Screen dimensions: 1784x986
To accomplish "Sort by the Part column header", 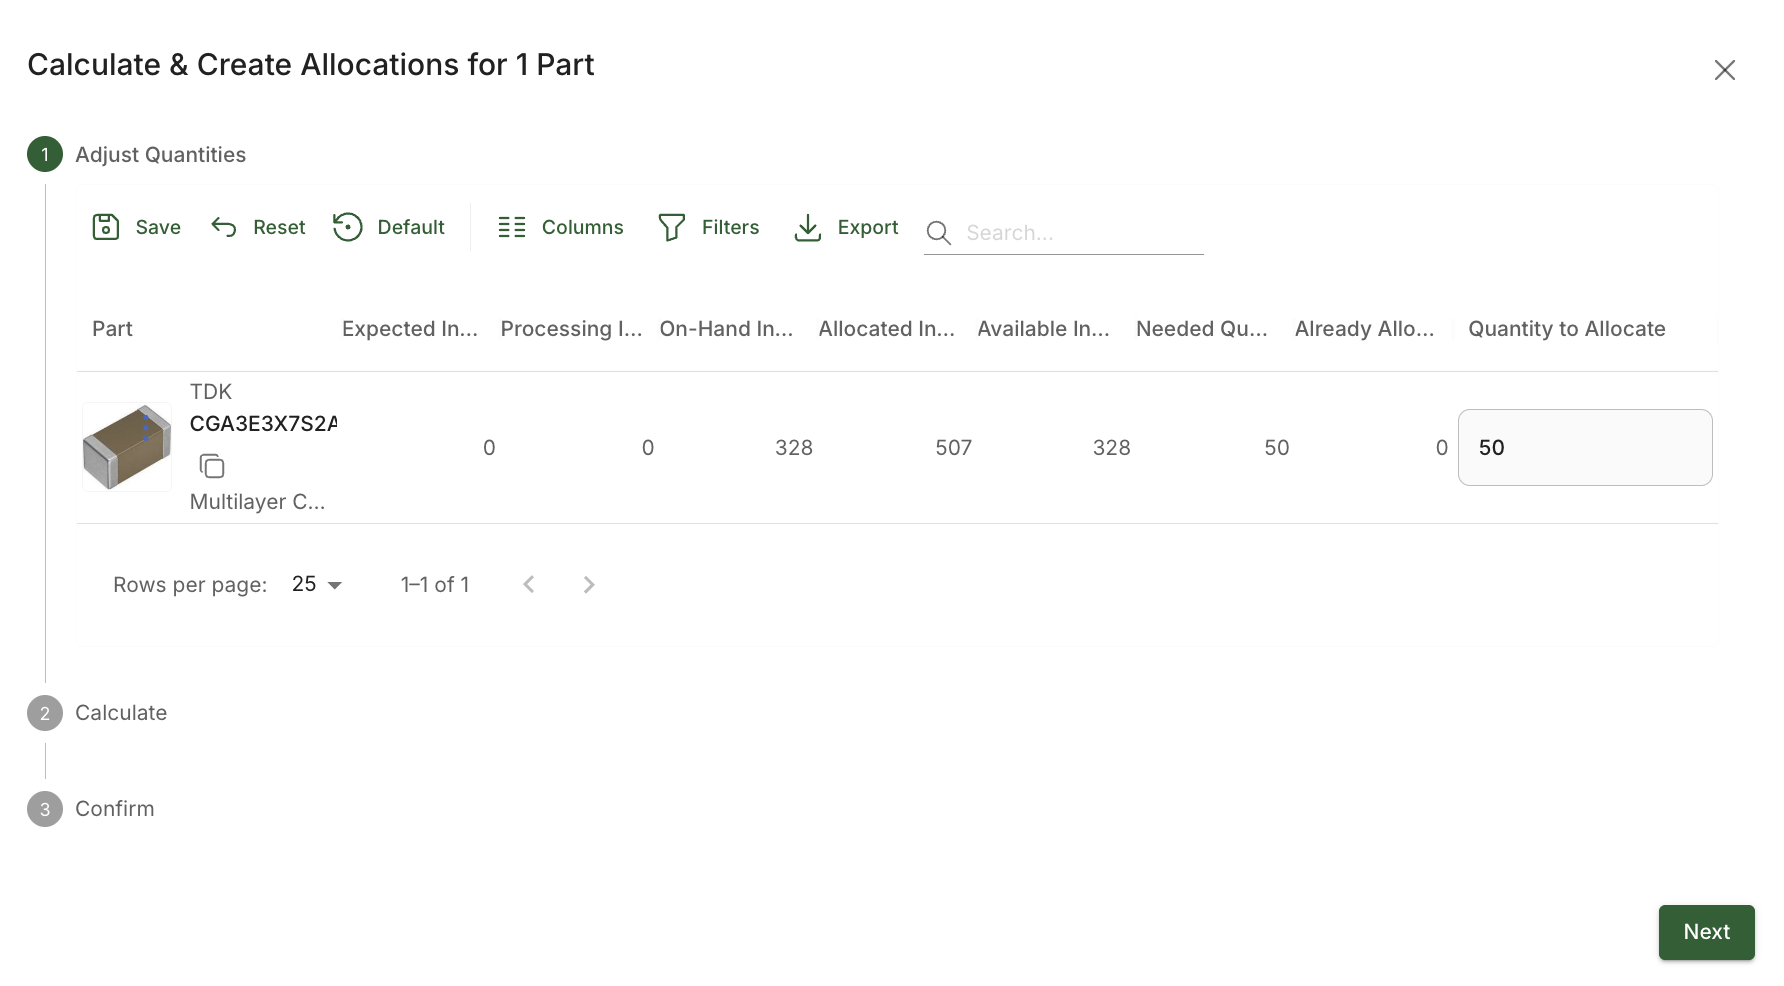I will (112, 329).
